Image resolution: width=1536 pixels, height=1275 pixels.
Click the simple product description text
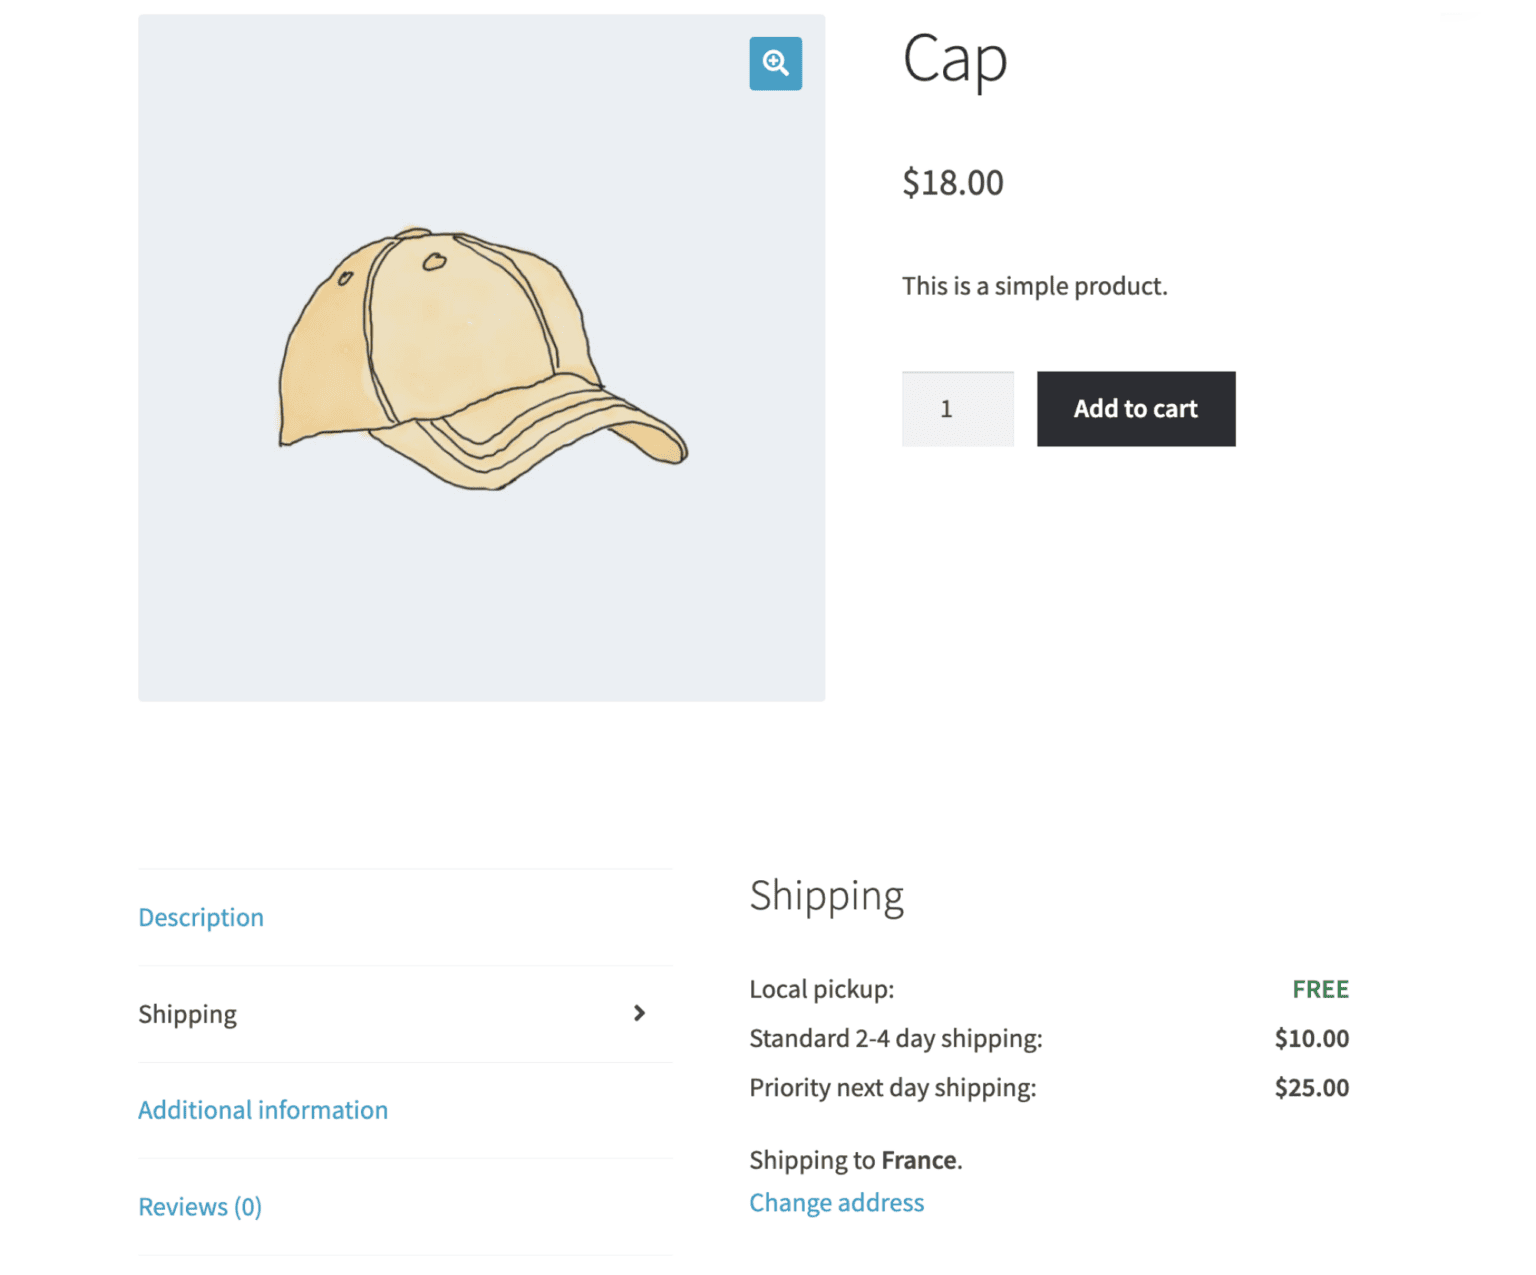[1035, 286]
